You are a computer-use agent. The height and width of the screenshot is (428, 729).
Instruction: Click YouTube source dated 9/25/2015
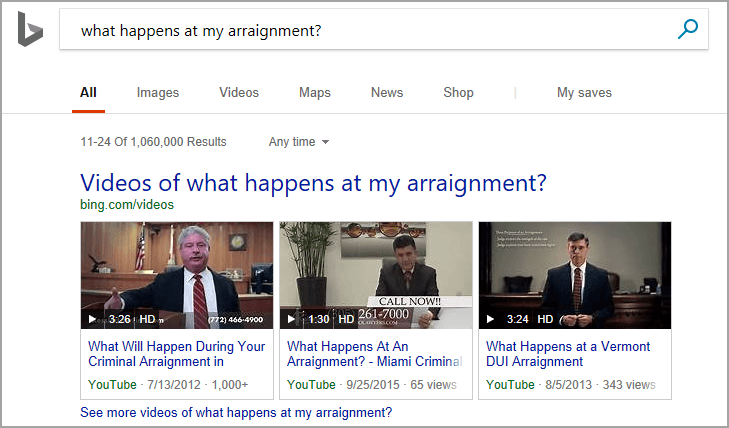point(311,385)
